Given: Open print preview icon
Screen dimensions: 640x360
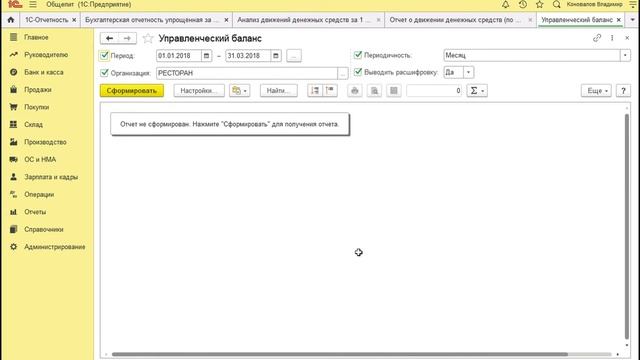Looking at the screenshot, I should click(374, 91).
